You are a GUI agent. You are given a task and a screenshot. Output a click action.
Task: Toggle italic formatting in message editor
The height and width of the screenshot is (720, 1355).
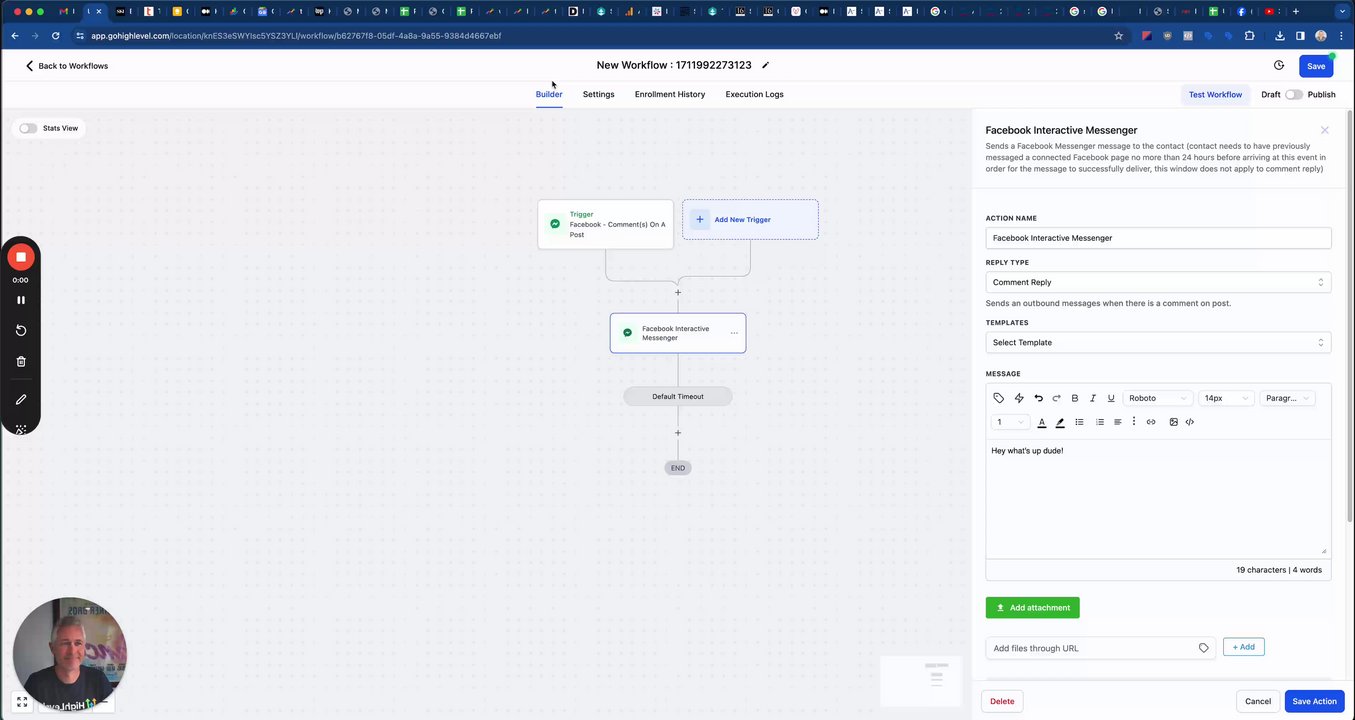[x=1093, y=398]
